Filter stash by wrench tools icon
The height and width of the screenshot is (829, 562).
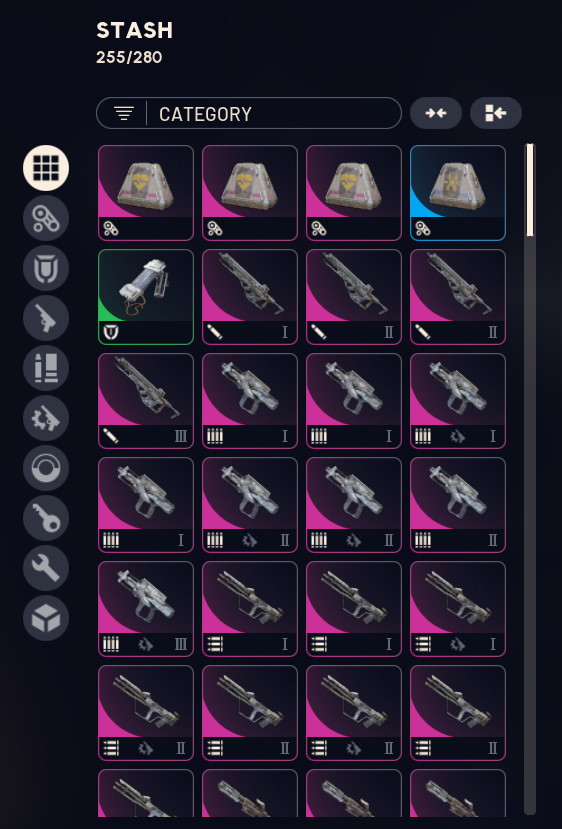tap(46, 568)
